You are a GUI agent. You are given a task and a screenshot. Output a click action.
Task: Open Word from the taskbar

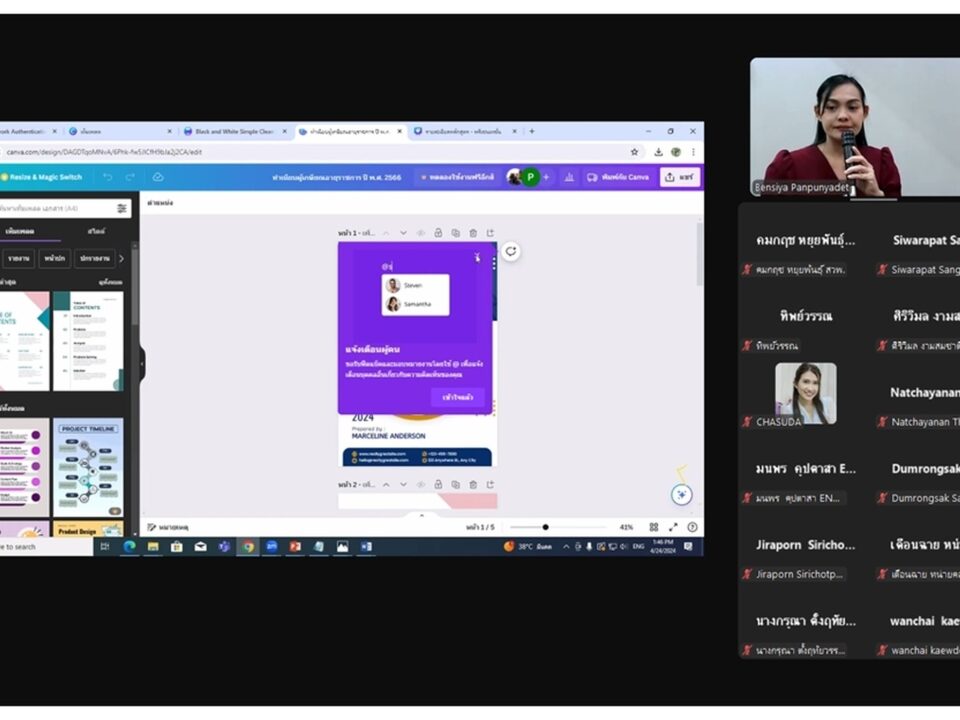coord(366,547)
